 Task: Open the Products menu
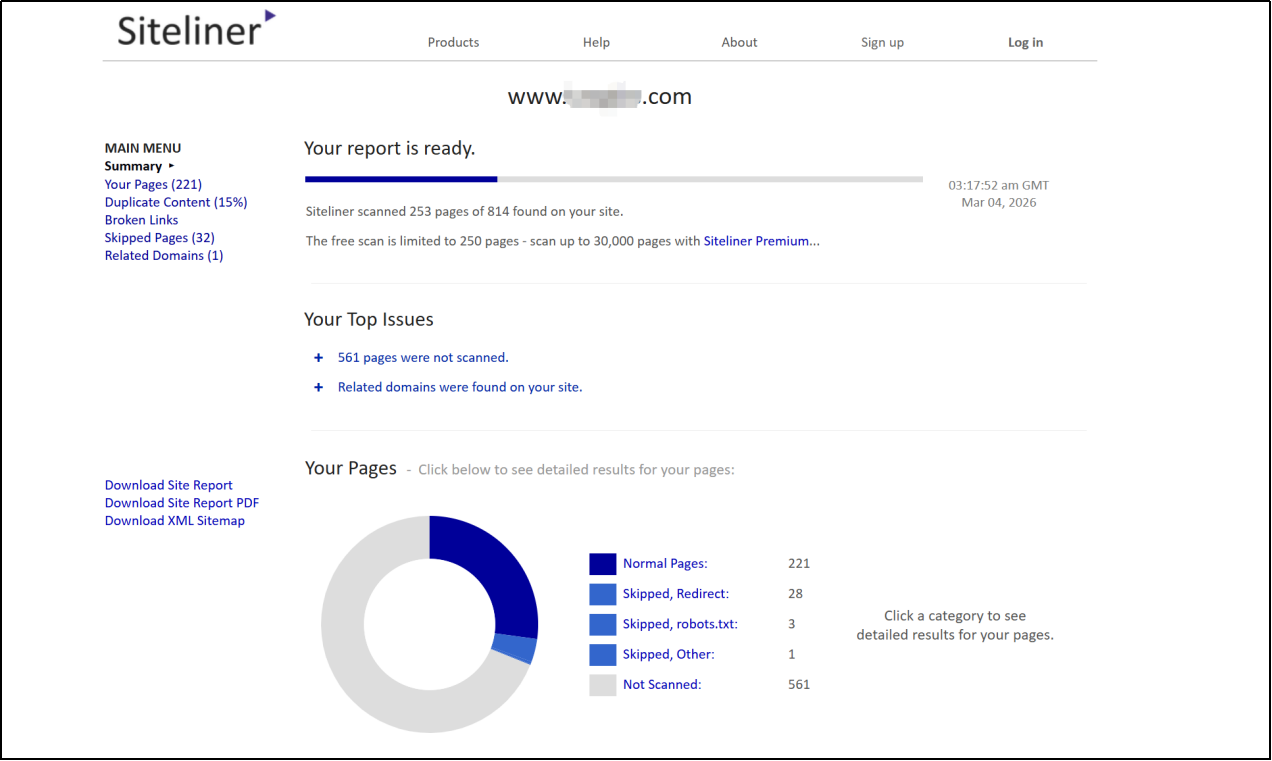point(453,42)
